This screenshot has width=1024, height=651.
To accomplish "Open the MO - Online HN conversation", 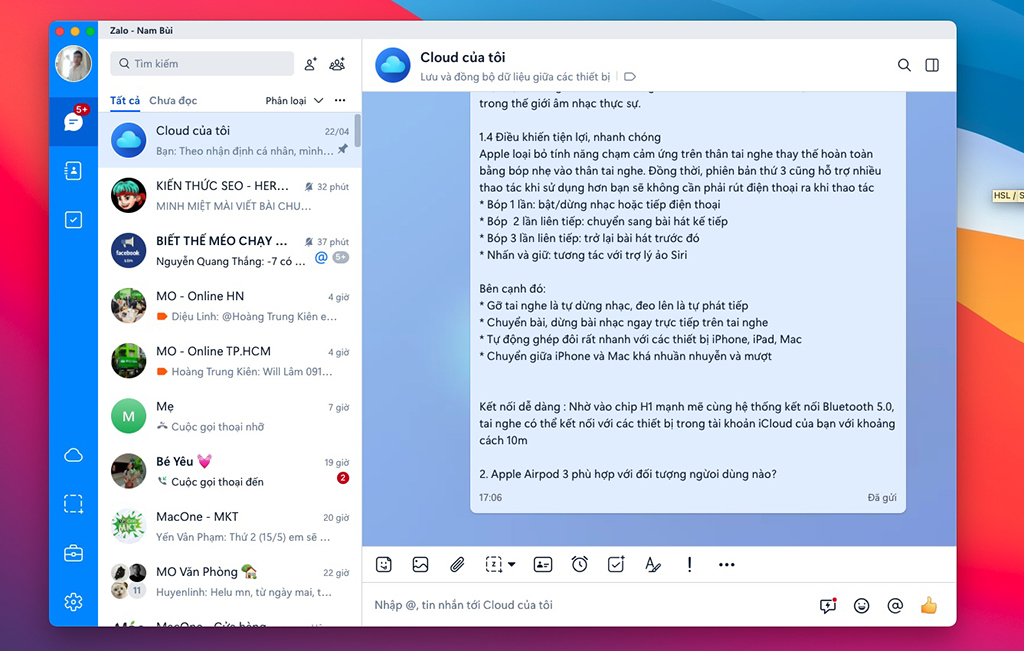I will pos(229,306).
